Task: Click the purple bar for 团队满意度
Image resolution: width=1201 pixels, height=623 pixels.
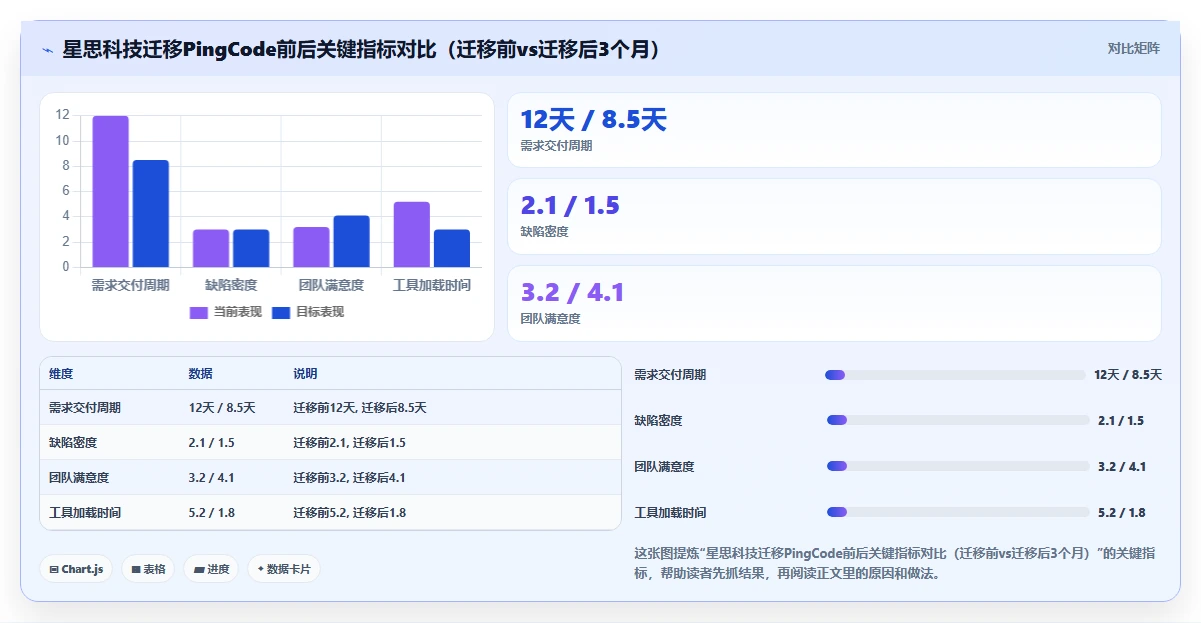Action: [x=311, y=247]
